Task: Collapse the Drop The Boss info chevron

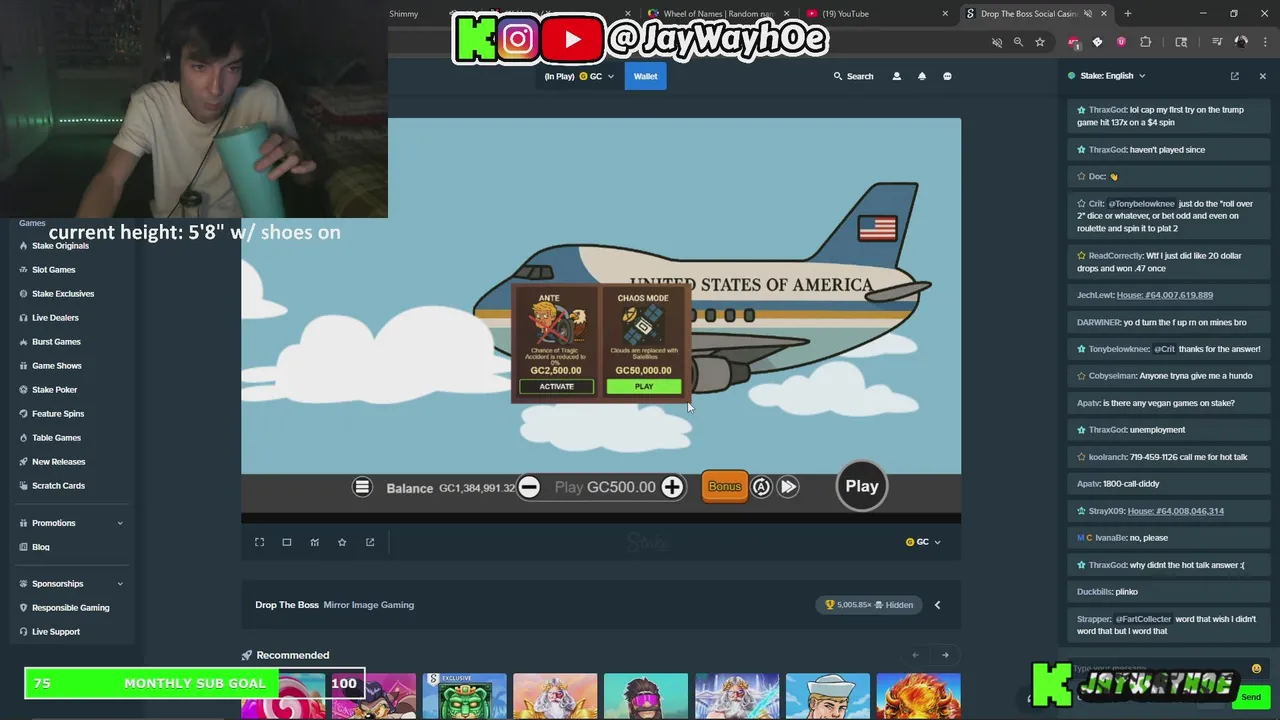Action: 937,605
